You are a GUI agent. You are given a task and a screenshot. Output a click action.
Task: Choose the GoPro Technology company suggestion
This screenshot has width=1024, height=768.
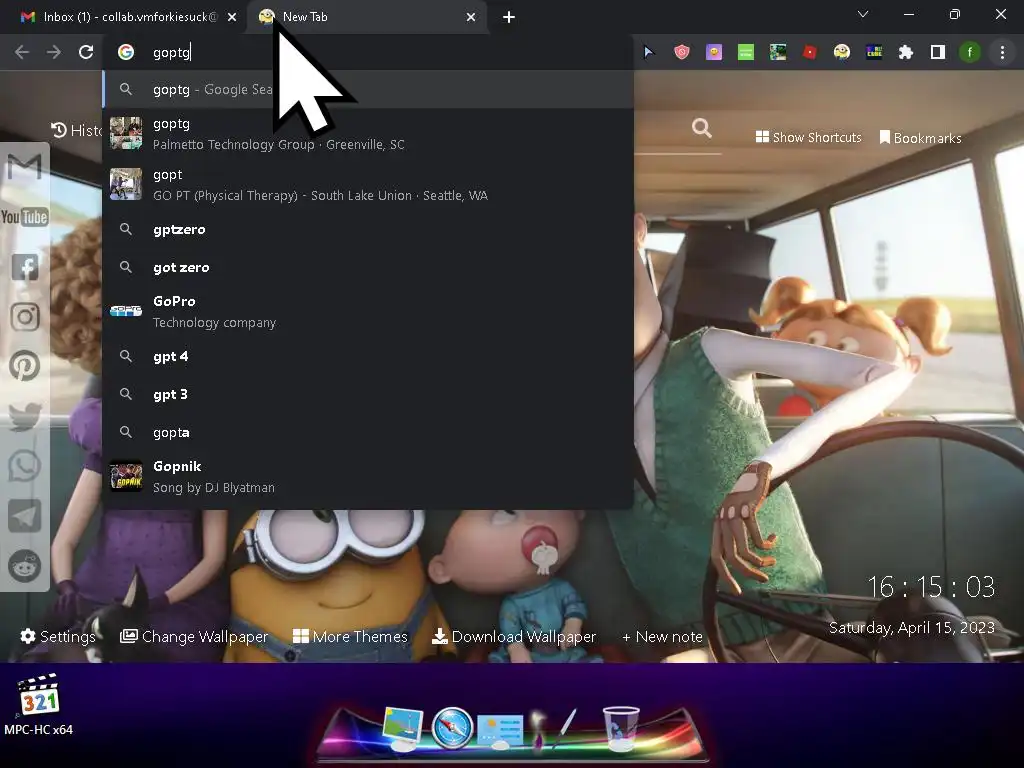point(368,311)
